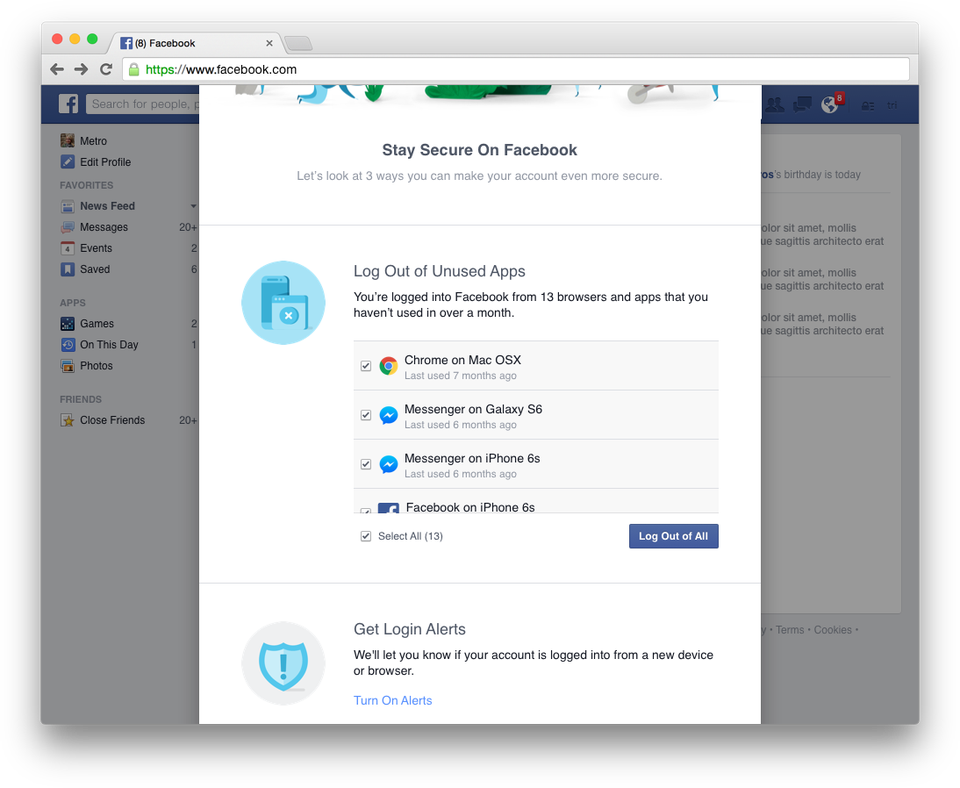Open the friend requests icon in the header
Screen dimensions: 960x788
[774, 105]
